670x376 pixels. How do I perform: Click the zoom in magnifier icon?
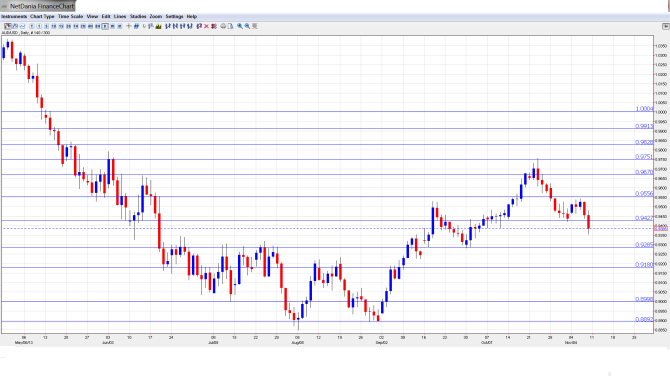point(240,26)
